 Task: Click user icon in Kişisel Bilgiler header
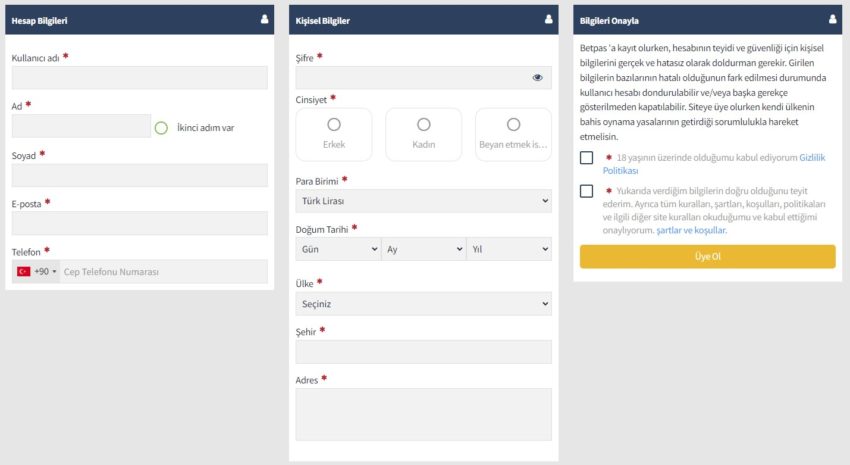tap(548, 19)
